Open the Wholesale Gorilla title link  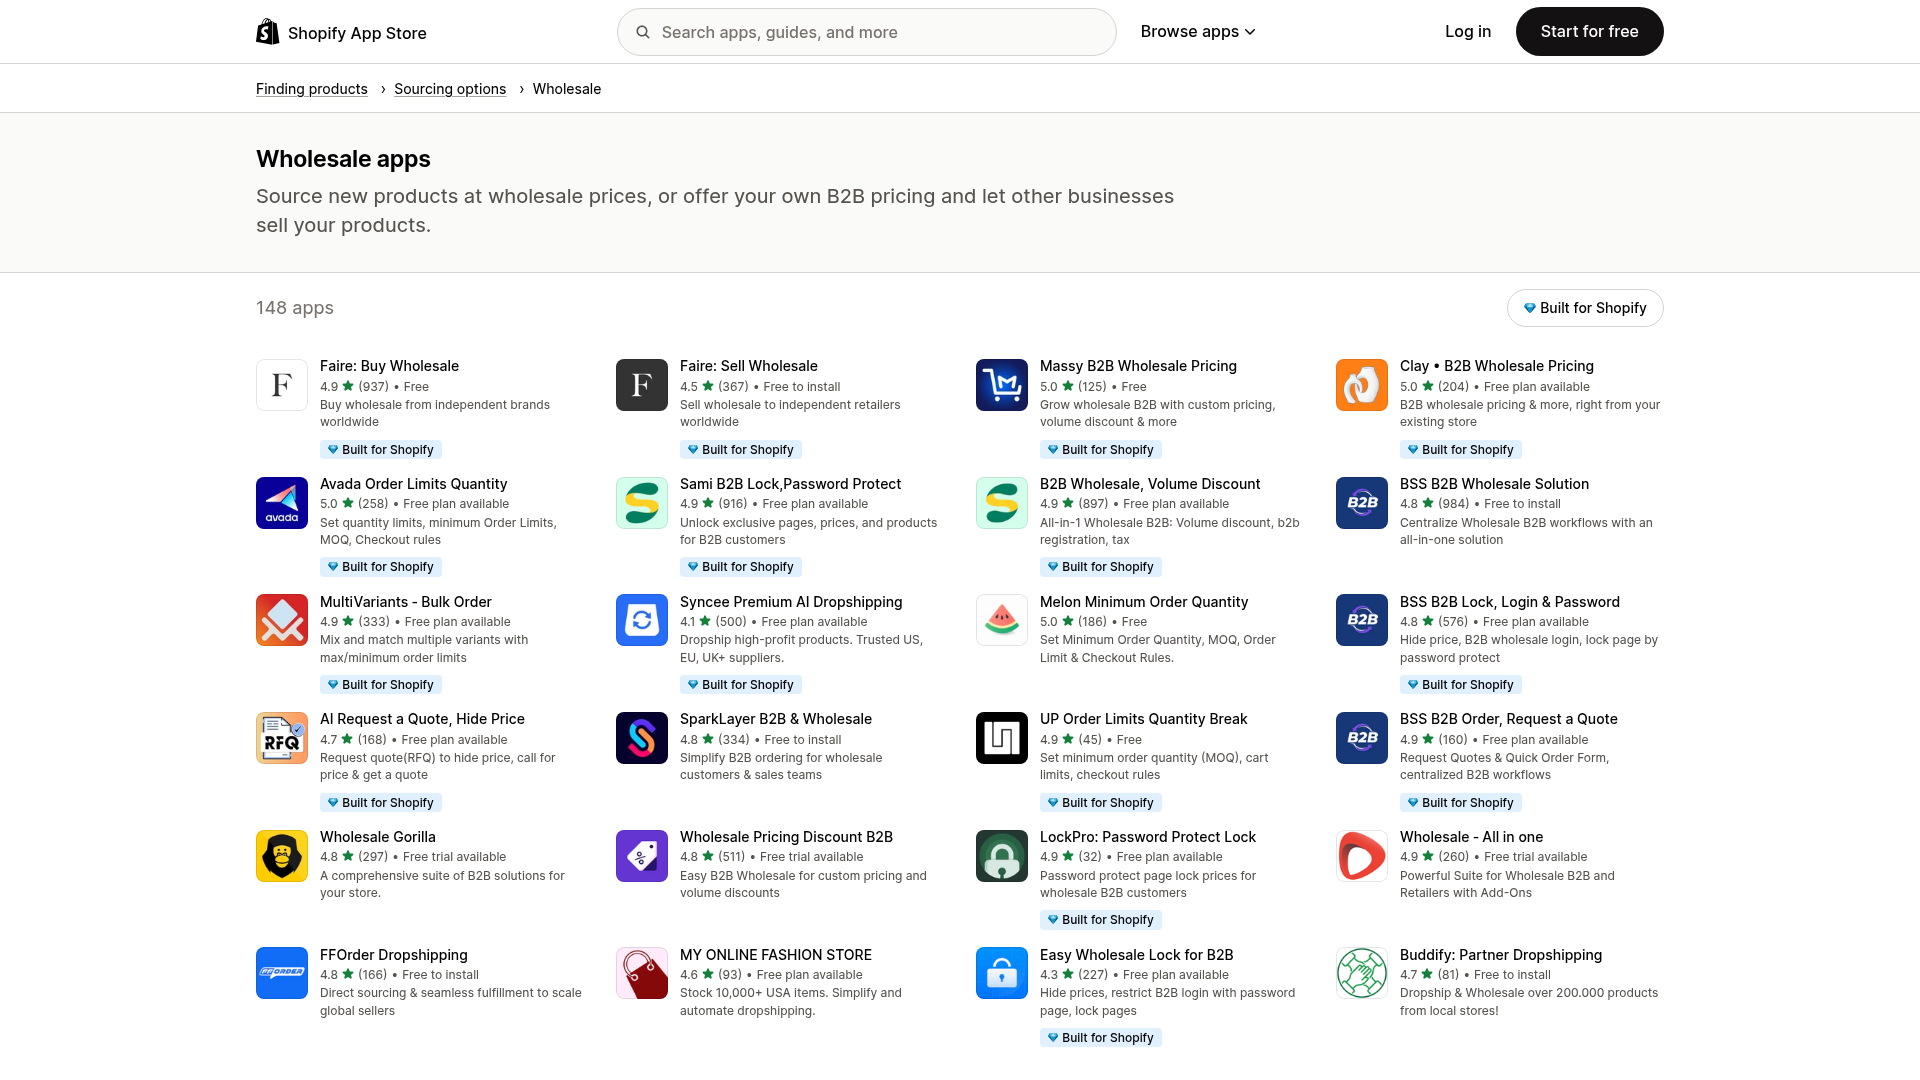(378, 837)
